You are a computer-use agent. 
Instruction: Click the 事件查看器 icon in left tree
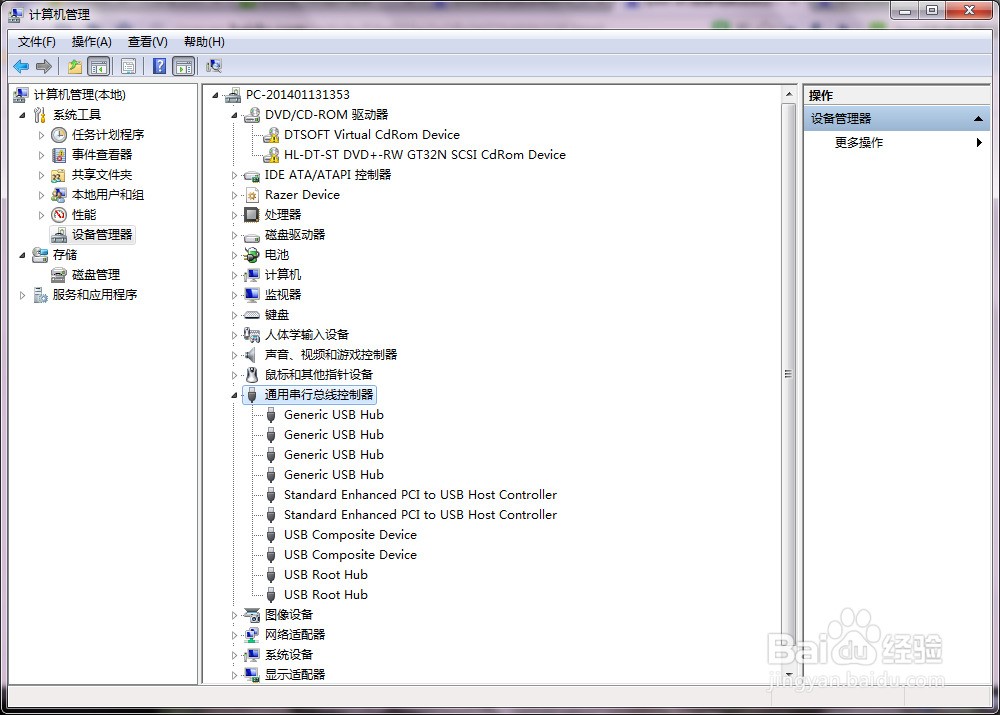pos(60,155)
